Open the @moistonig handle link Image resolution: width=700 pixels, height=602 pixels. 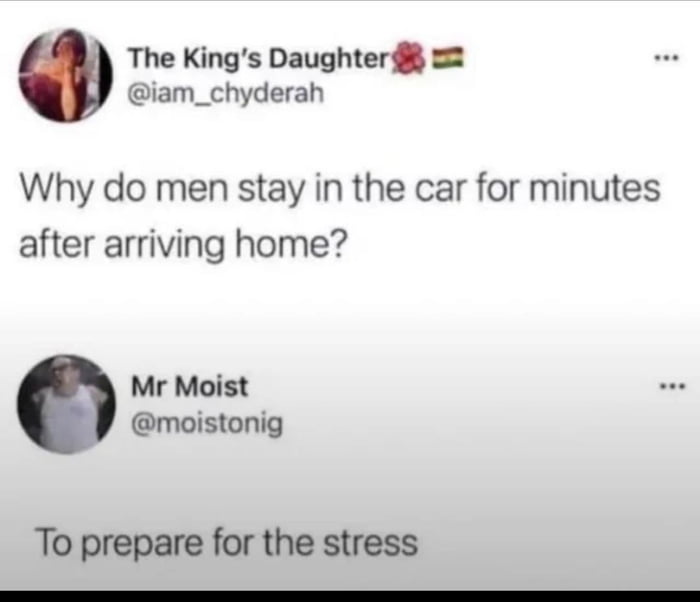[207, 423]
